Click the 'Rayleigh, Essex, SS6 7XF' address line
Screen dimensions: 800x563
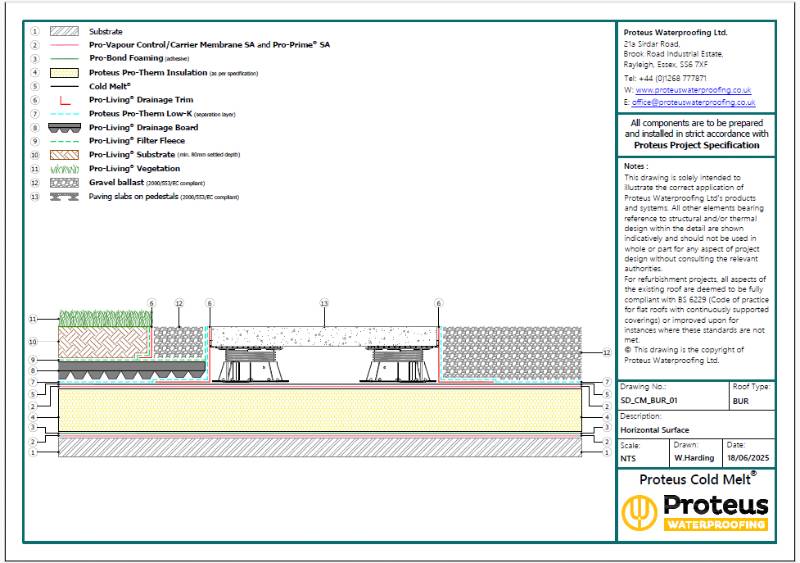[x=666, y=65]
